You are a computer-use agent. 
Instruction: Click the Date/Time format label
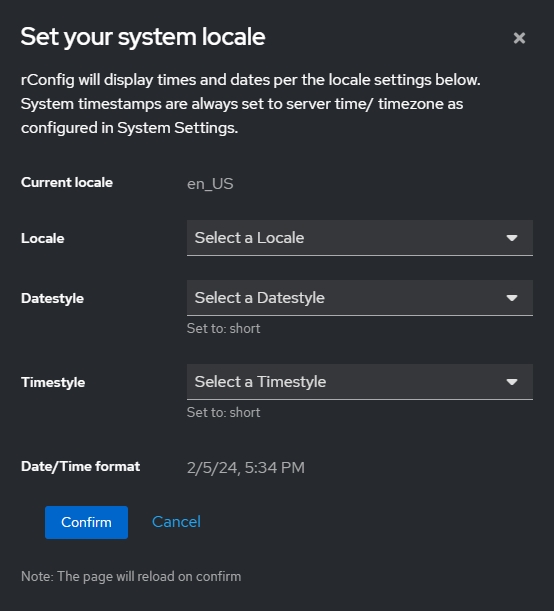click(x=81, y=466)
